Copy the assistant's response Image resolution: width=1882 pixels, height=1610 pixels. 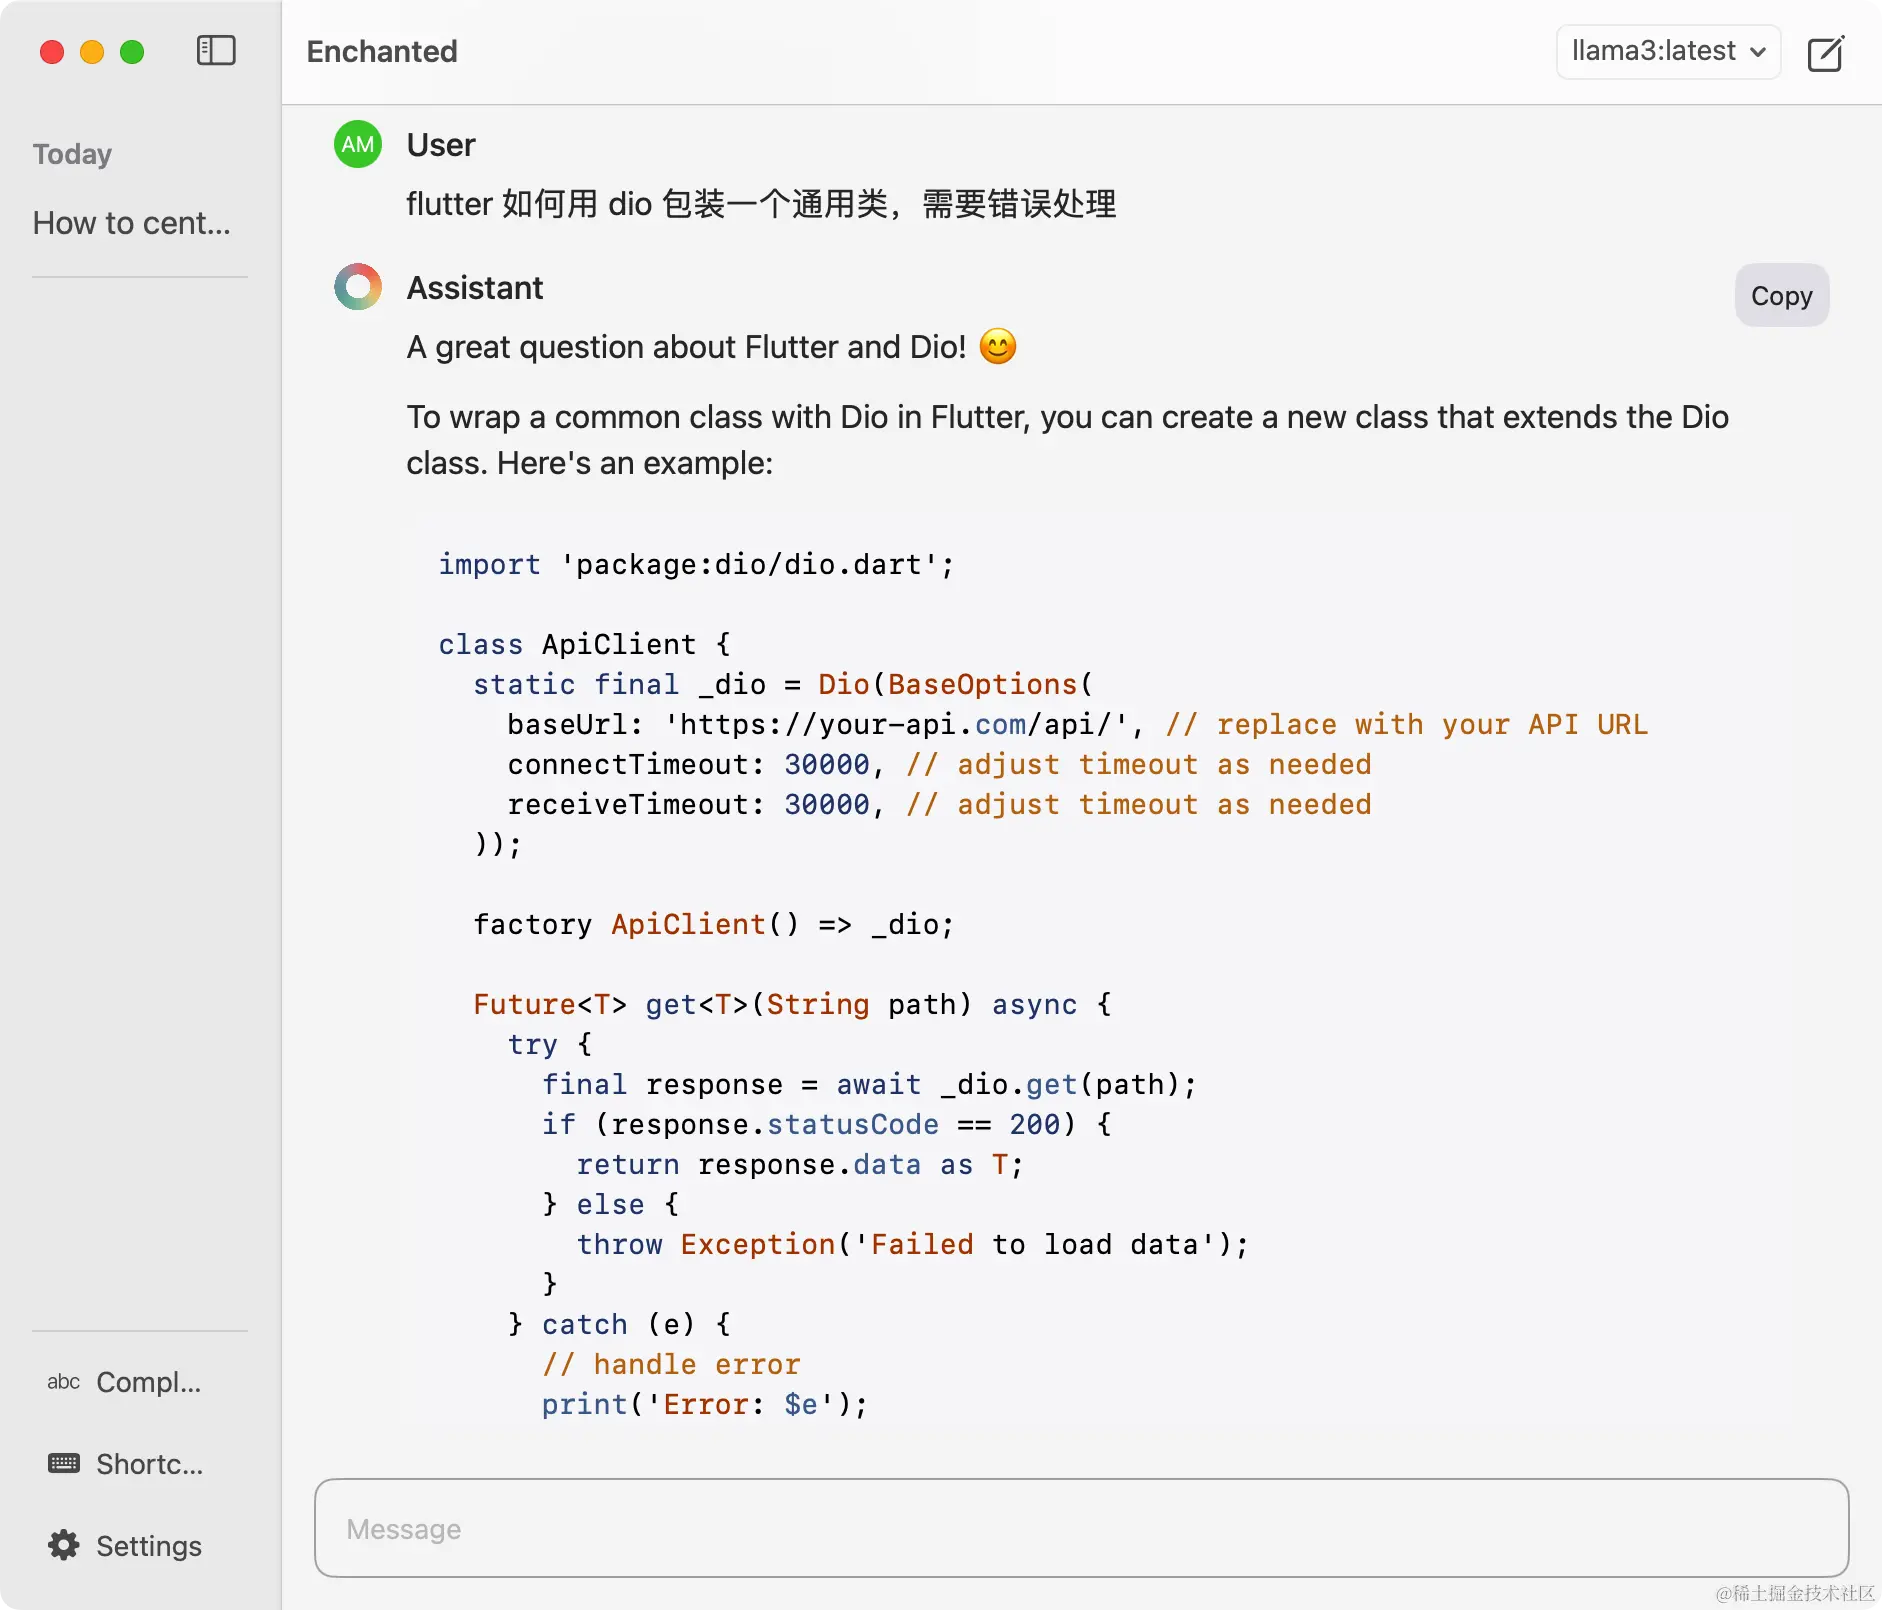click(x=1781, y=296)
